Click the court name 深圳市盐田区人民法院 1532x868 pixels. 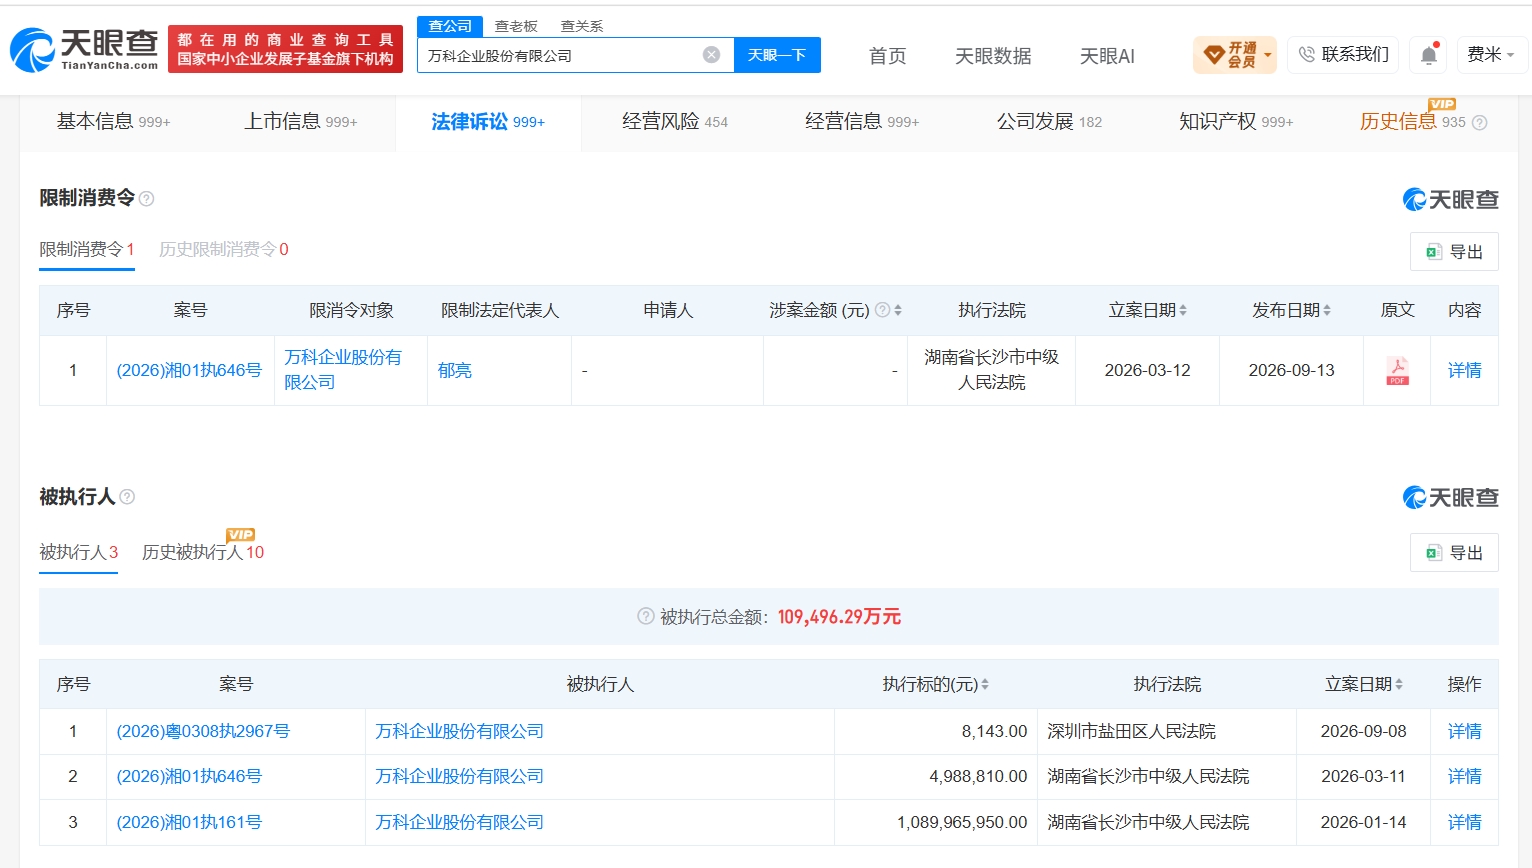pyautogui.click(x=1131, y=732)
